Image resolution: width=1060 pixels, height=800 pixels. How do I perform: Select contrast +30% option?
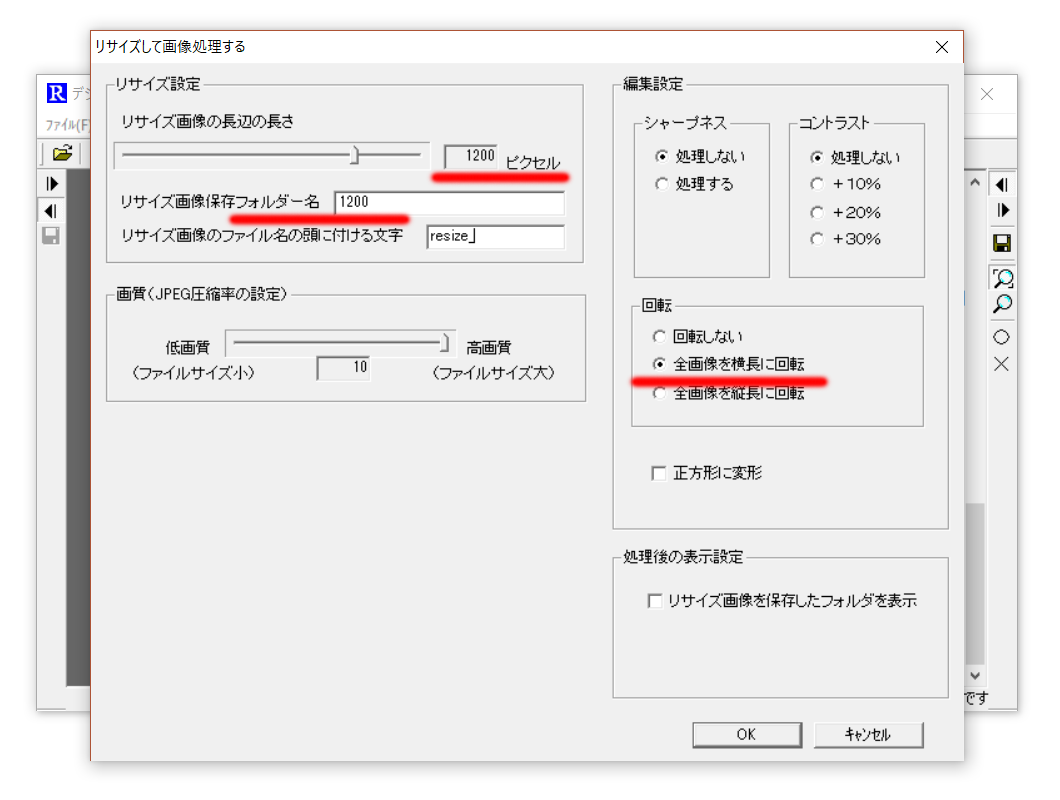pos(846,239)
